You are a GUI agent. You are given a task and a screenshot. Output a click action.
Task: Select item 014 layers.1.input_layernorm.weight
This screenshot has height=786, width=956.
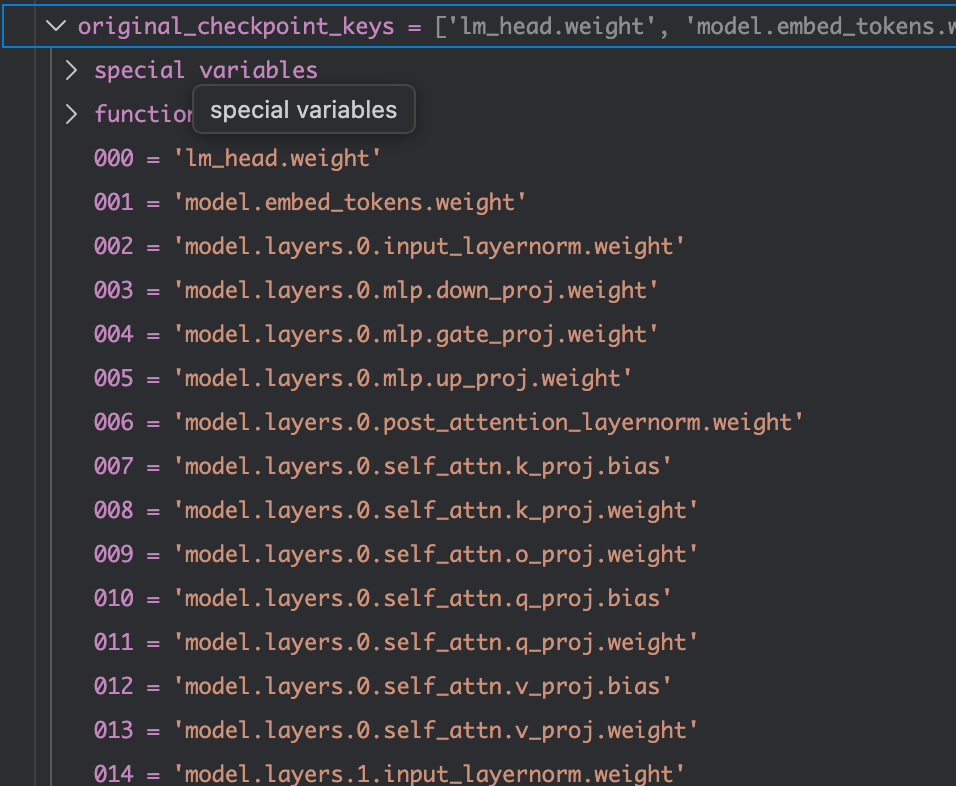click(x=389, y=773)
